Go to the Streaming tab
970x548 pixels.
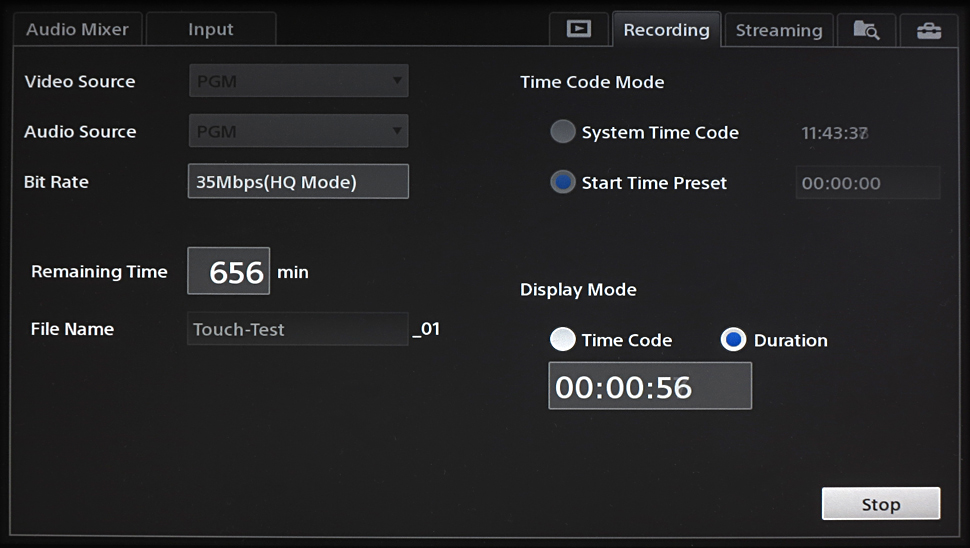pyautogui.click(x=779, y=30)
